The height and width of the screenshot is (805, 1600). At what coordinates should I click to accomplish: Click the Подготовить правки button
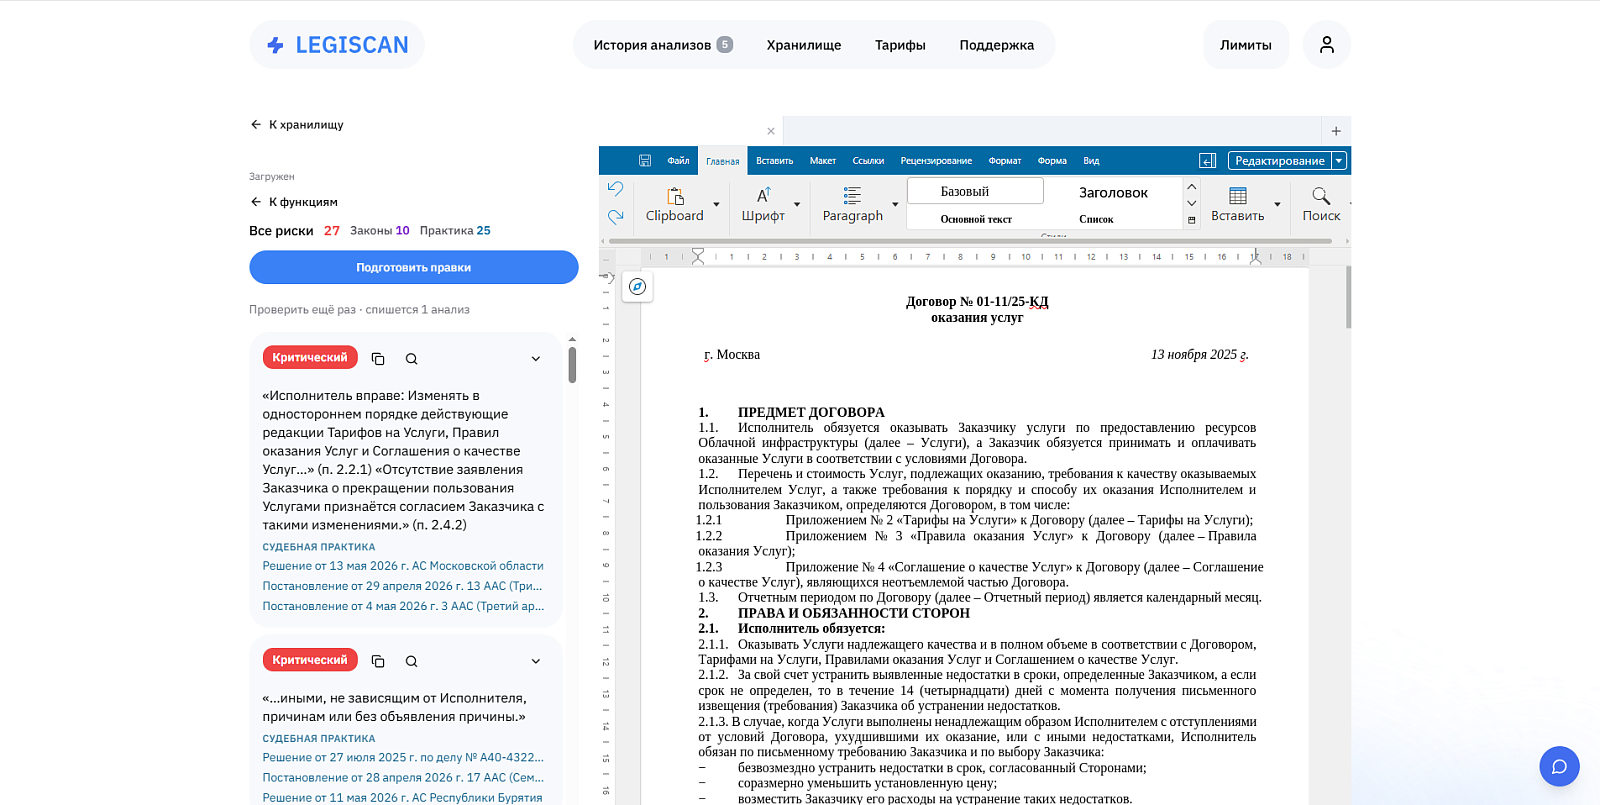[414, 267]
